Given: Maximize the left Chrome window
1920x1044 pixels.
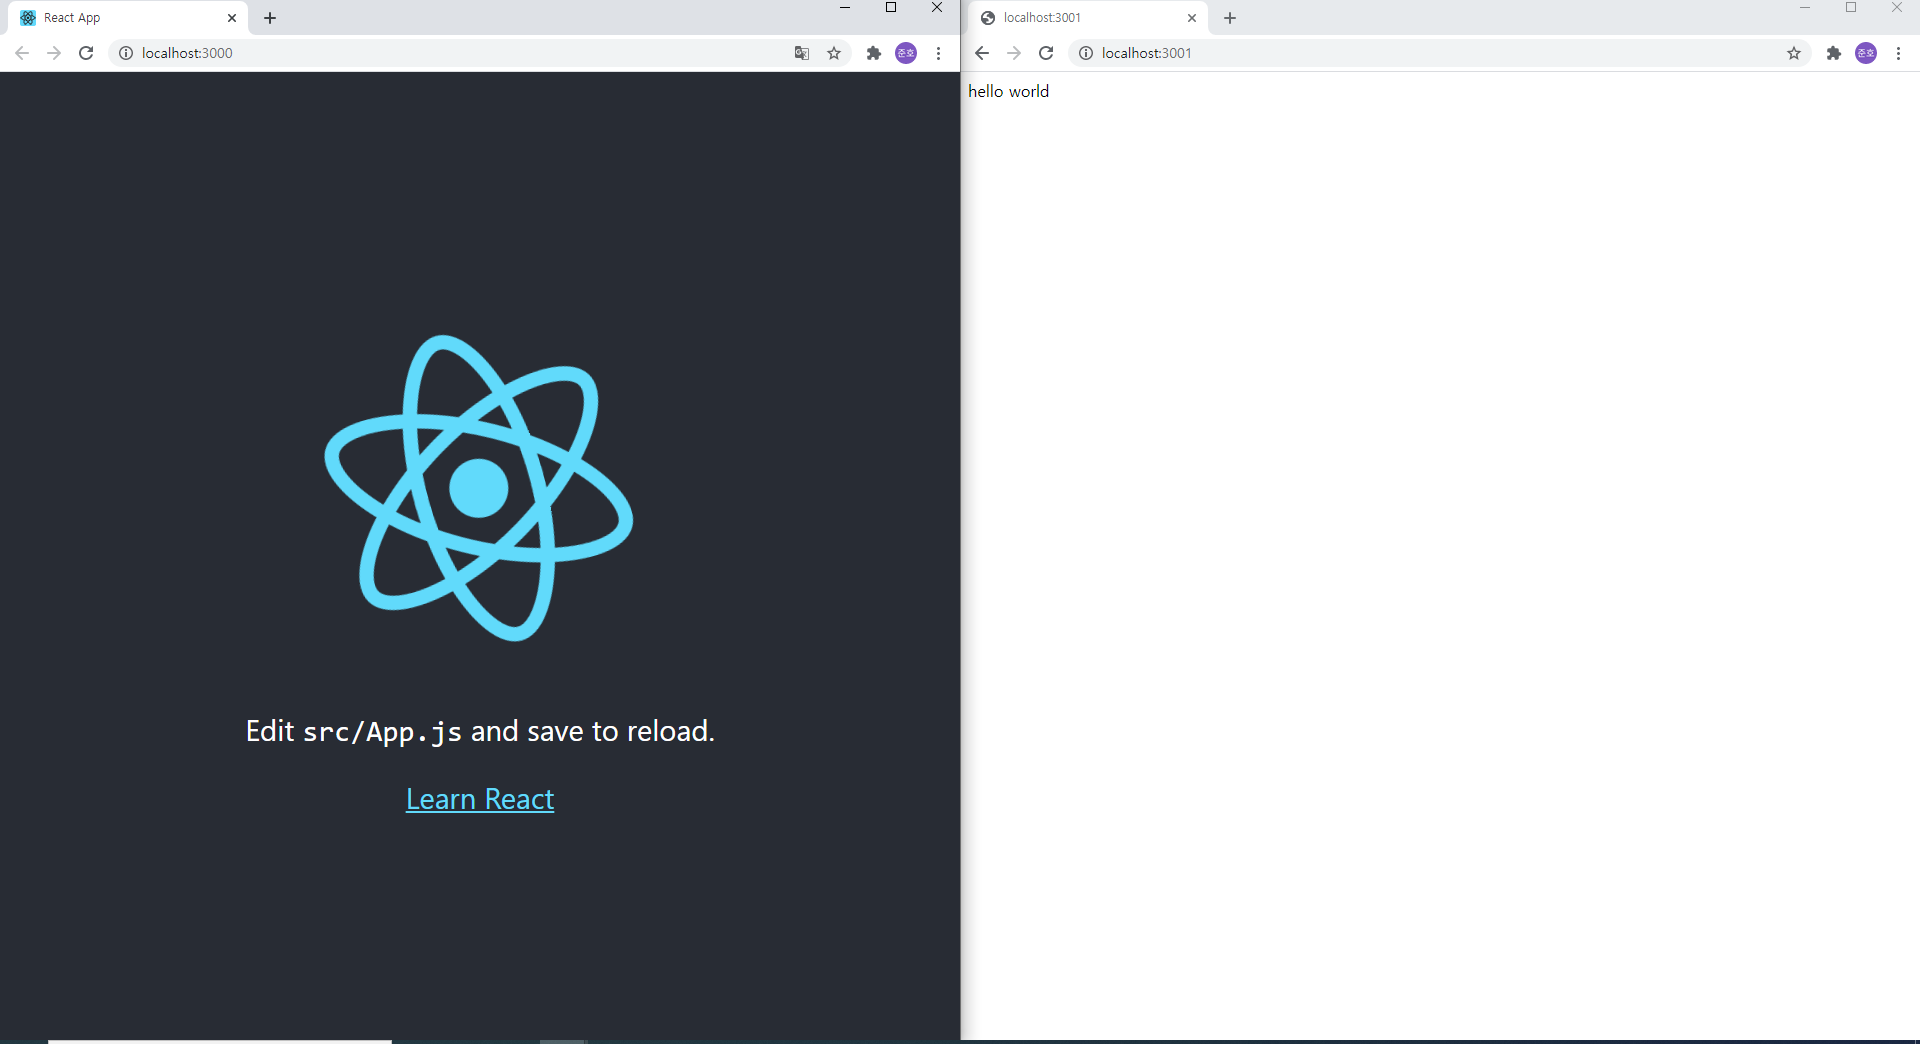Looking at the screenshot, I should [x=891, y=8].
